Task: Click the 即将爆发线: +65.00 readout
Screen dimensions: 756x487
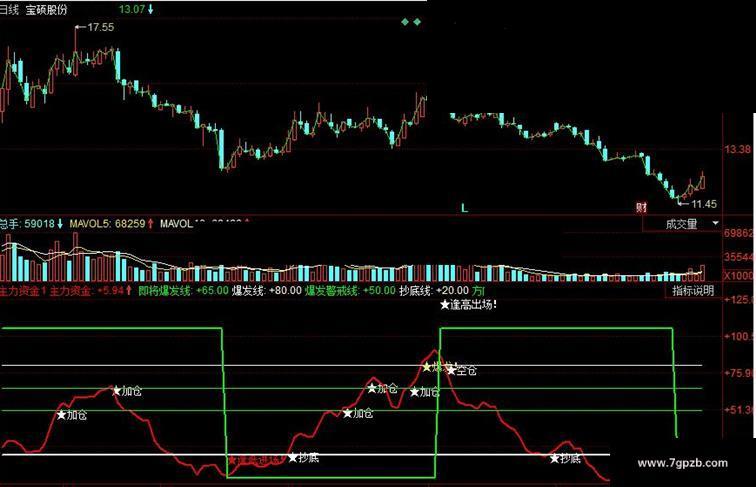Action: (x=183, y=291)
